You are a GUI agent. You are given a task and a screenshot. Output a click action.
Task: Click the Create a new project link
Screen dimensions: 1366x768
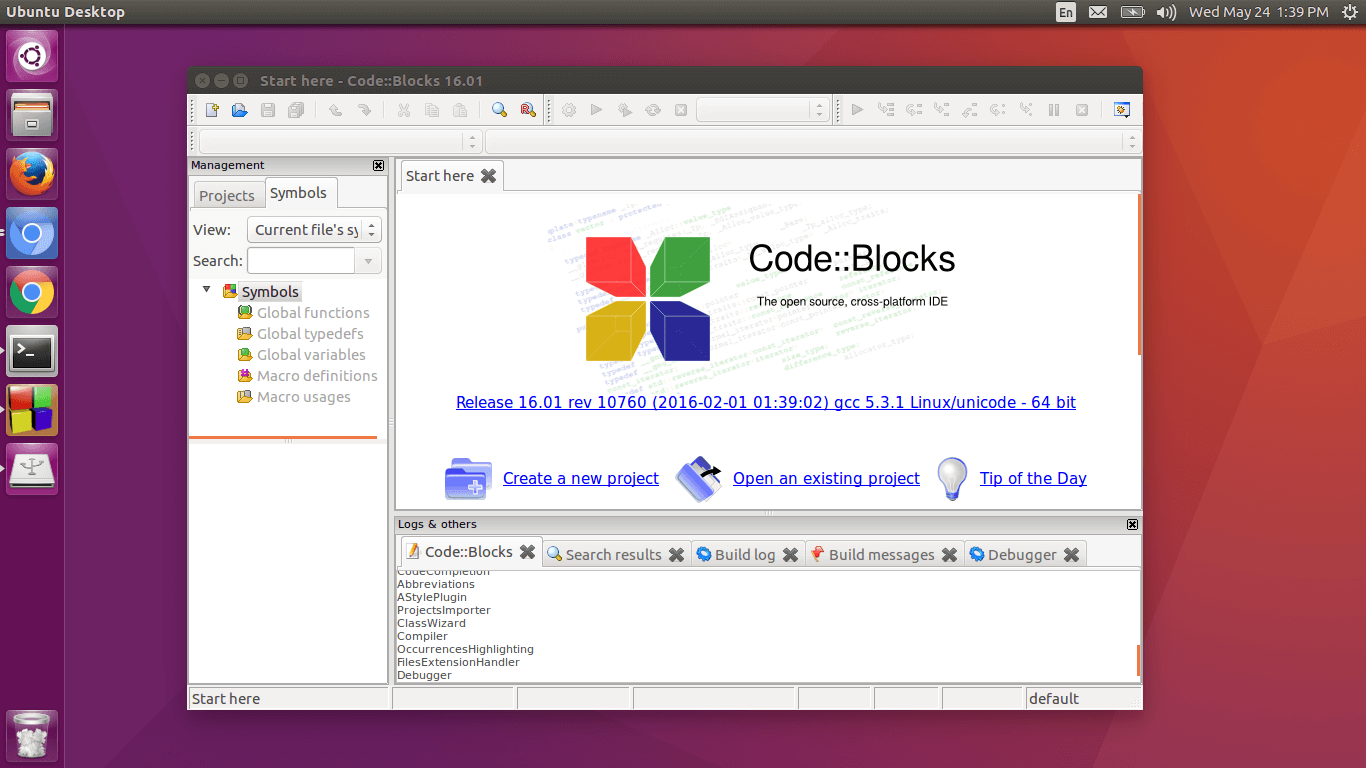580,479
